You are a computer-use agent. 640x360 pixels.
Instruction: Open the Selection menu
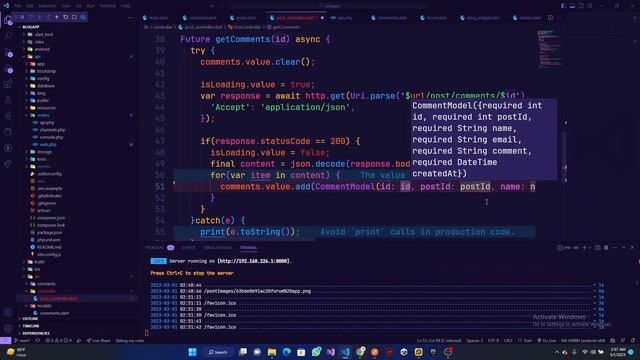47,6
